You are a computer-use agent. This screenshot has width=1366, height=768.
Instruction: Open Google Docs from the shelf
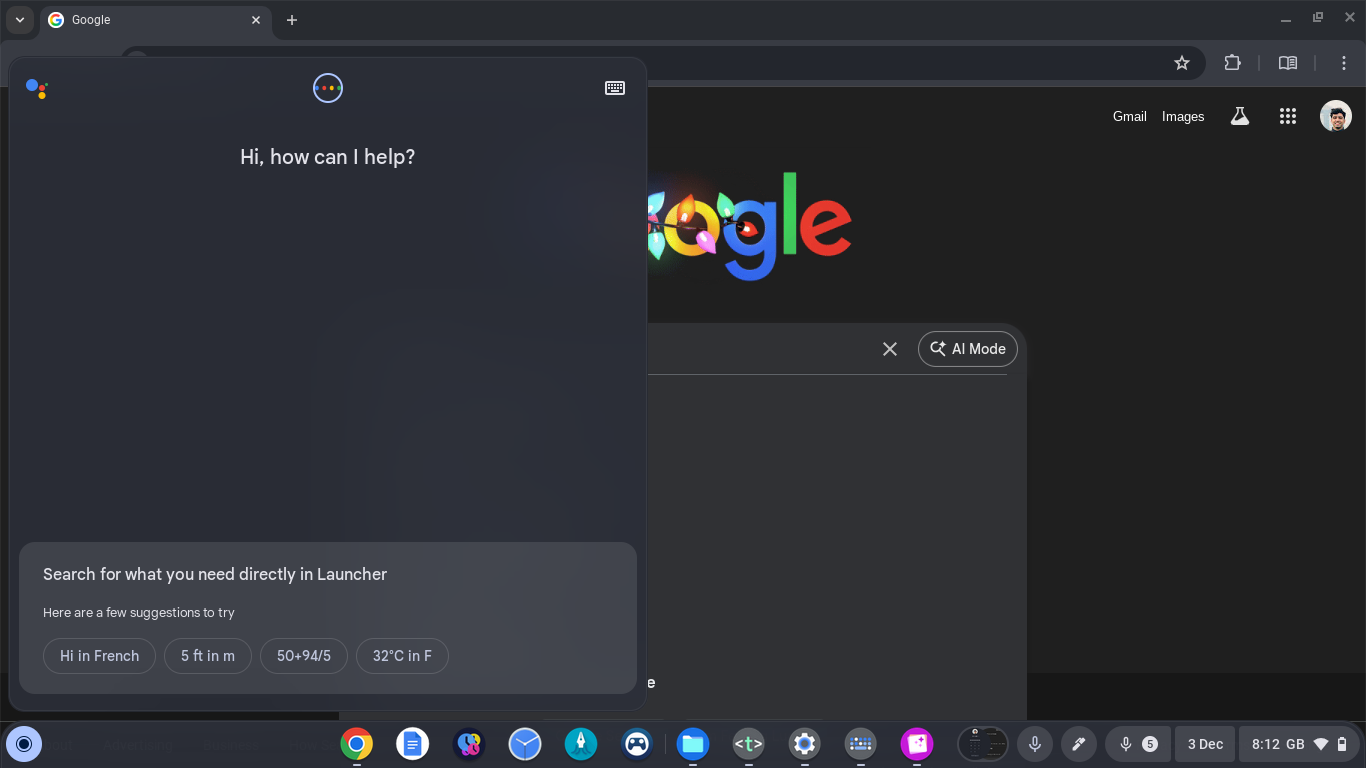[412, 744]
